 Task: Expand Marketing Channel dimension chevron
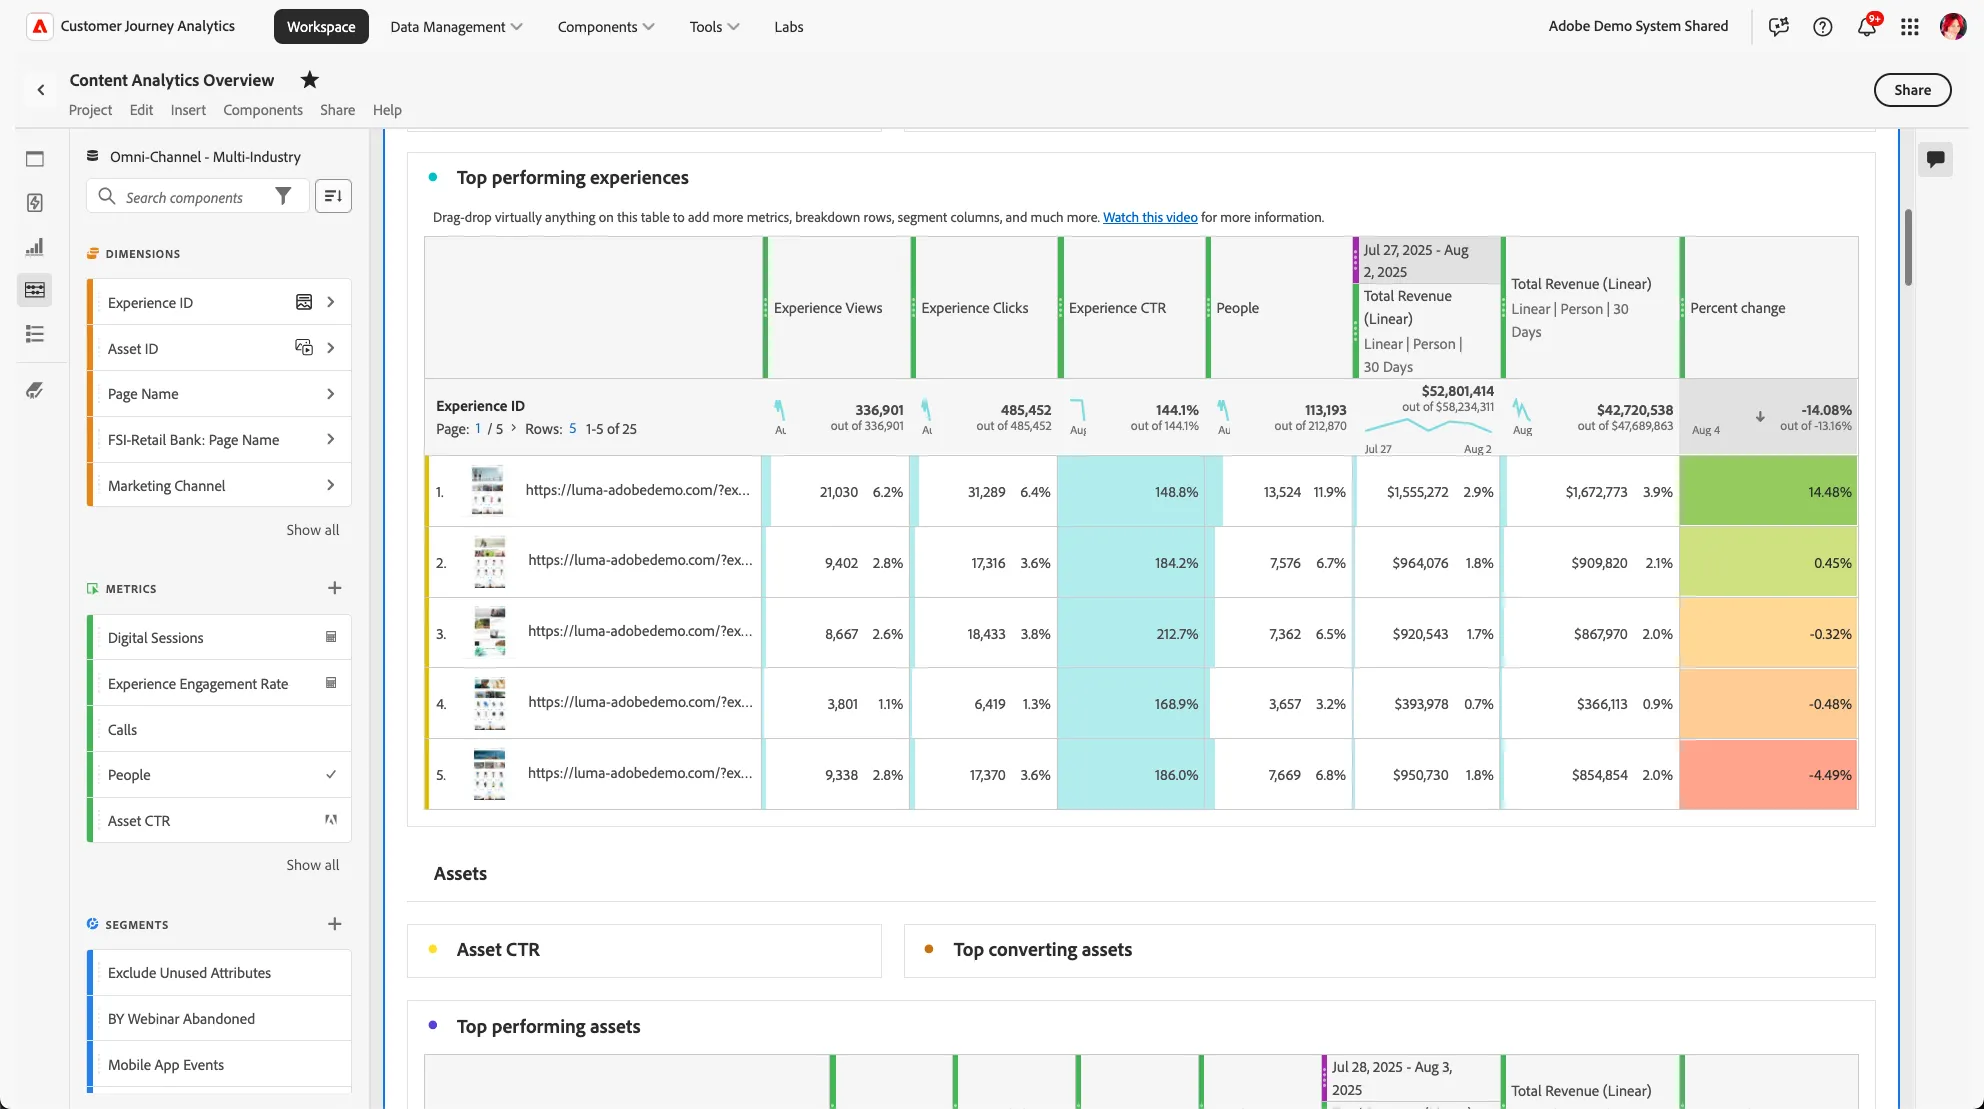point(331,485)
